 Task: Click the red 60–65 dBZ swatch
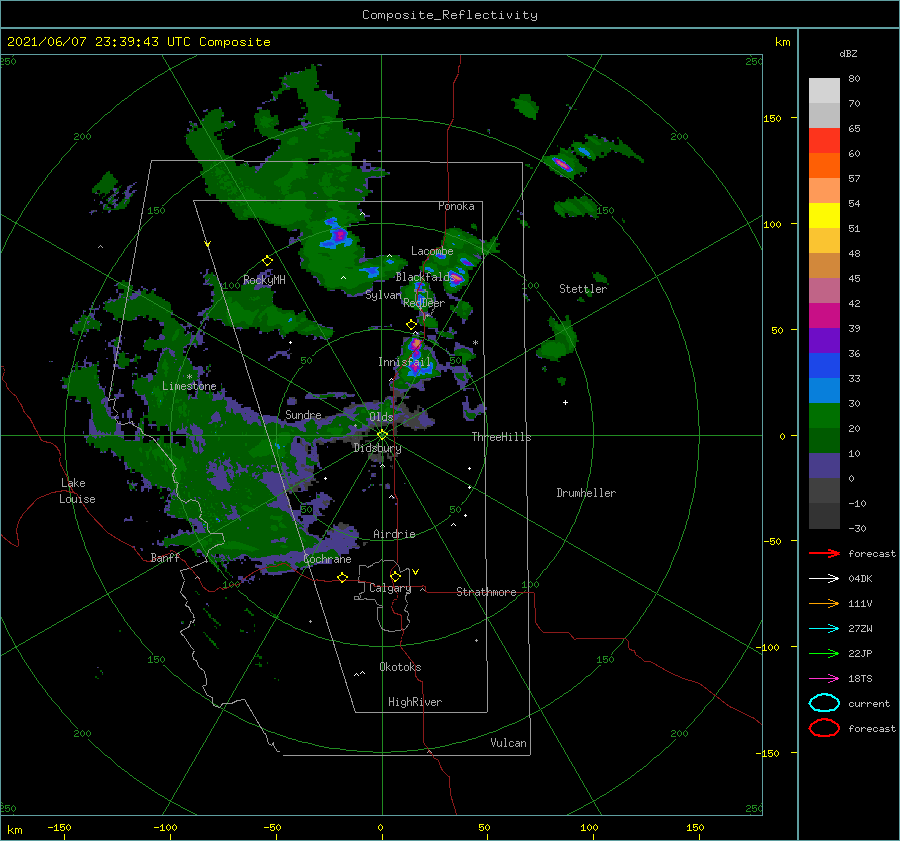tap(824, 141)
